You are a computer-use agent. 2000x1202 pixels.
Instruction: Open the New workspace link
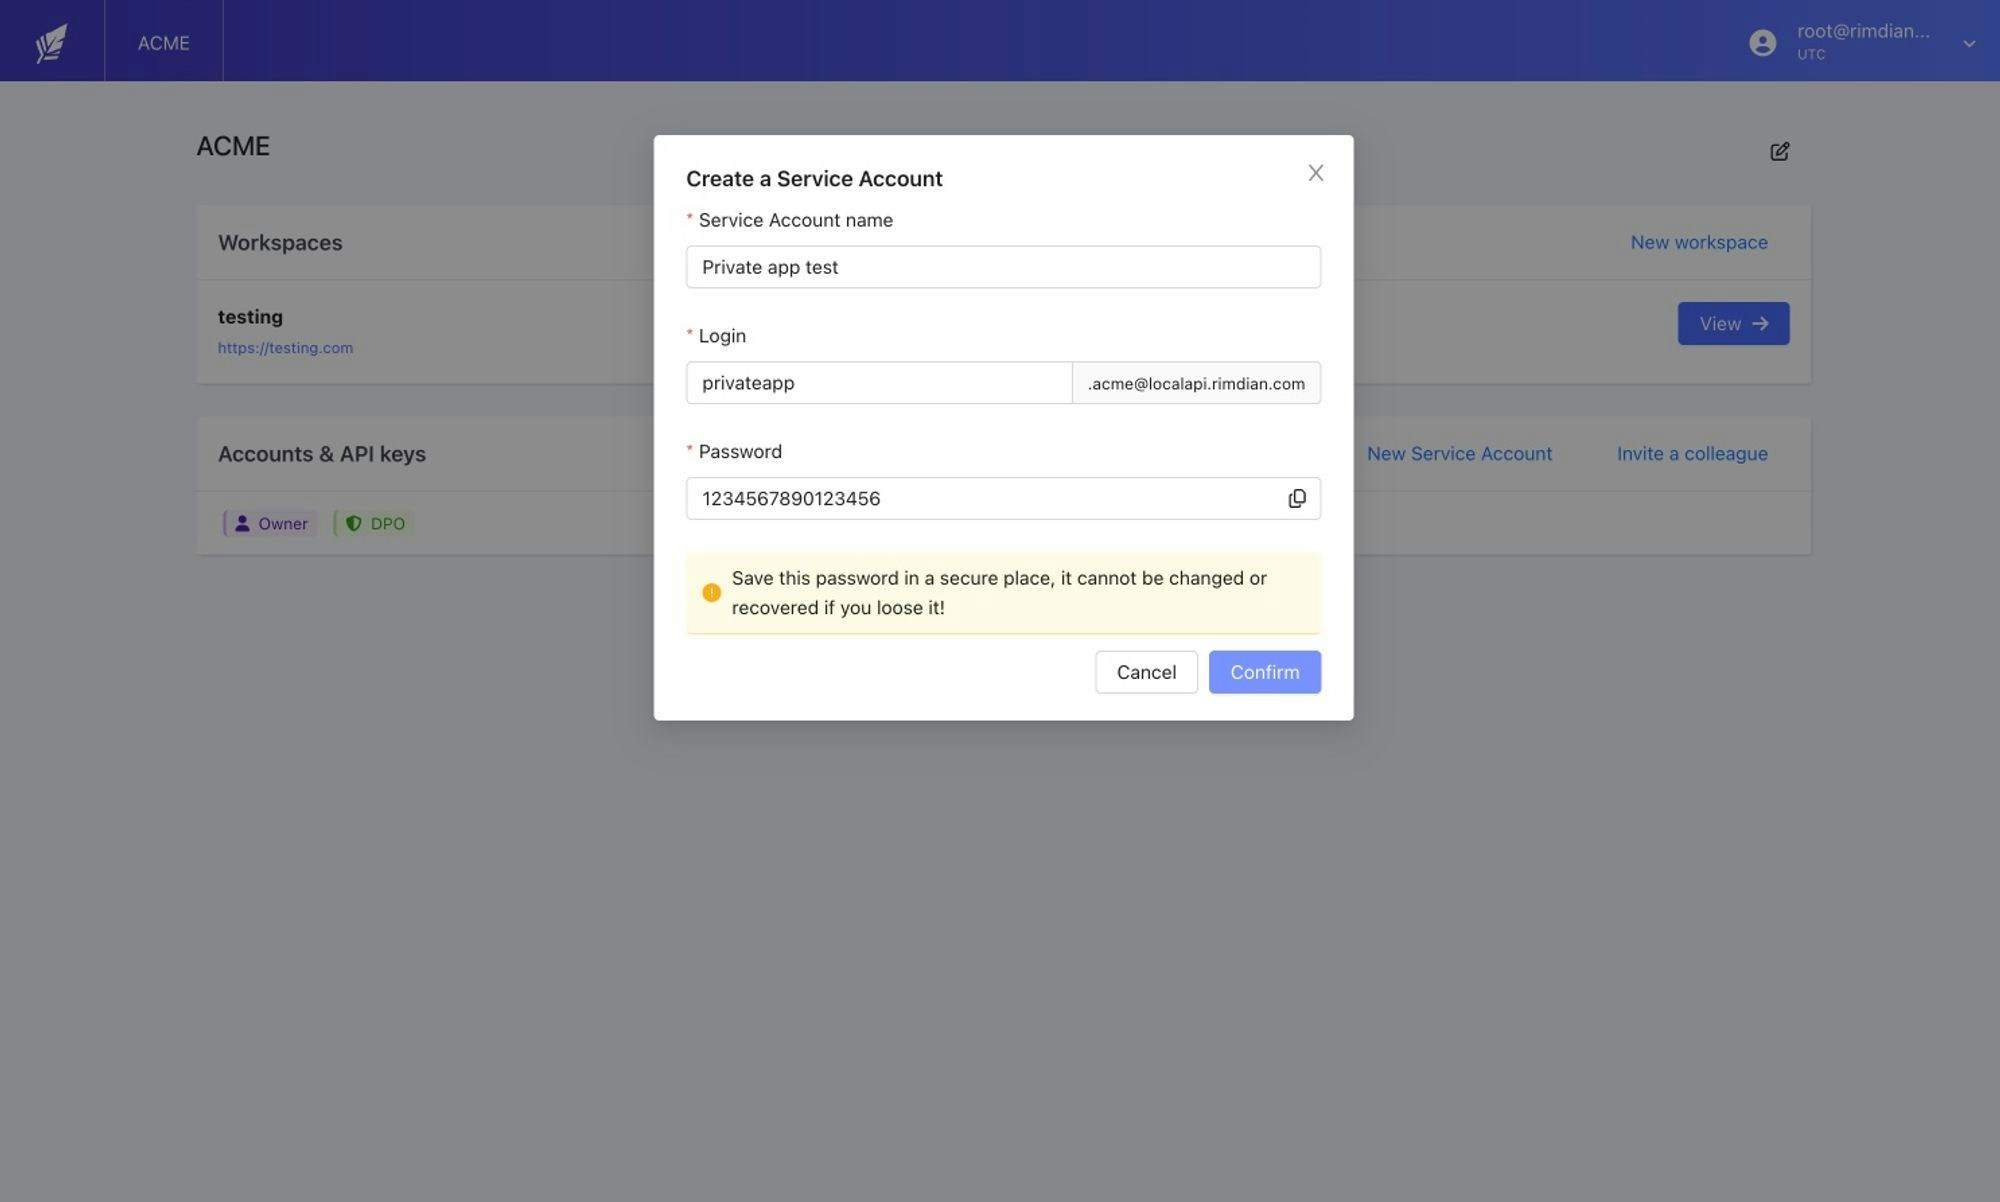(x=1698, y=242)
